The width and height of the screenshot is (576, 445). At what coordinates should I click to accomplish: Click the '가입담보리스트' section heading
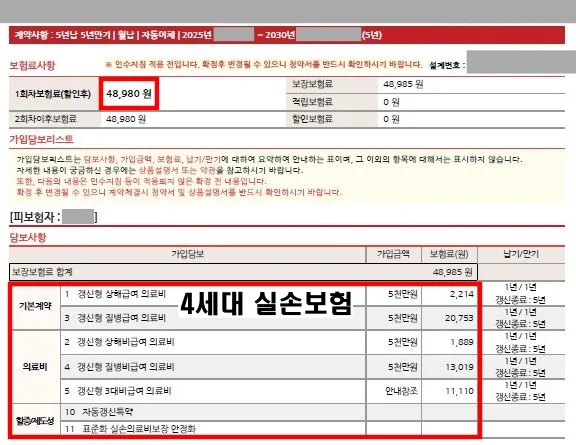[41, 139]
